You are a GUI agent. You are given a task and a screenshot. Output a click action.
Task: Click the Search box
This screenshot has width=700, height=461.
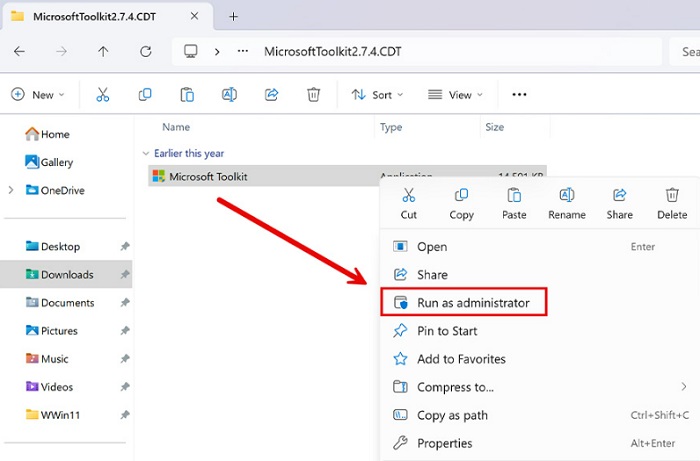[x=685, y=52]
